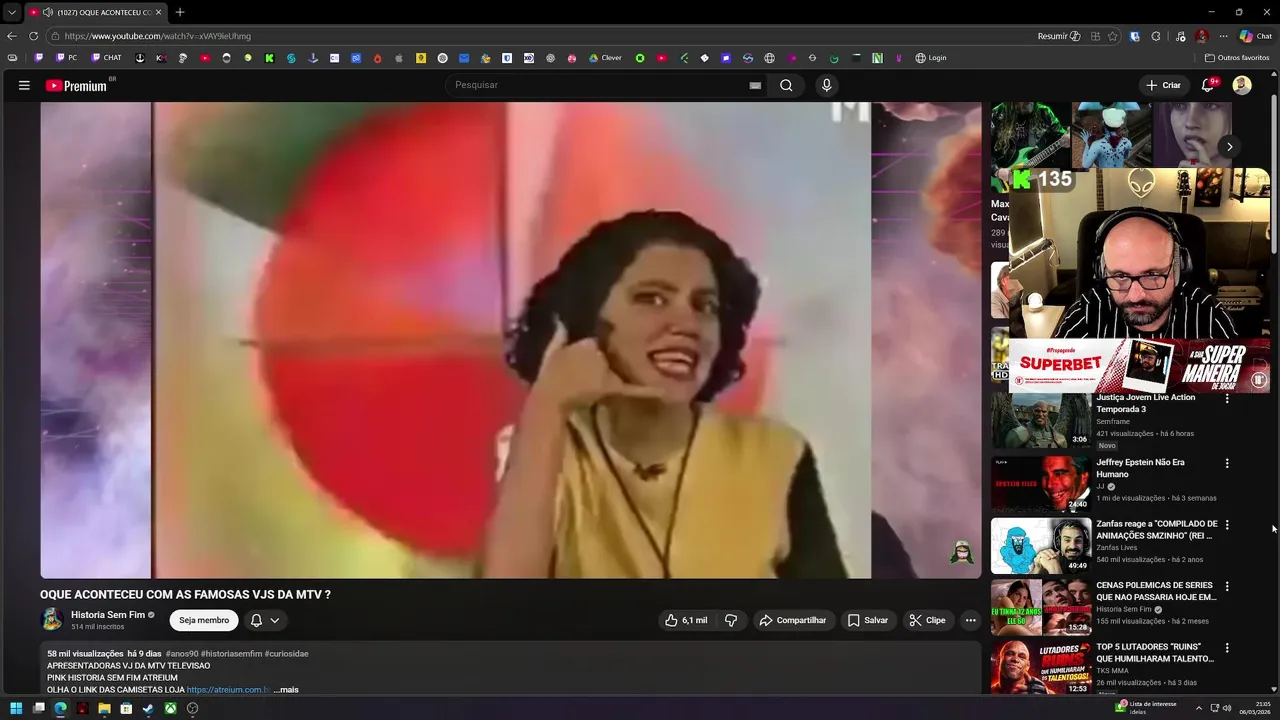Open a new browser tab

[x=180, y=12]
